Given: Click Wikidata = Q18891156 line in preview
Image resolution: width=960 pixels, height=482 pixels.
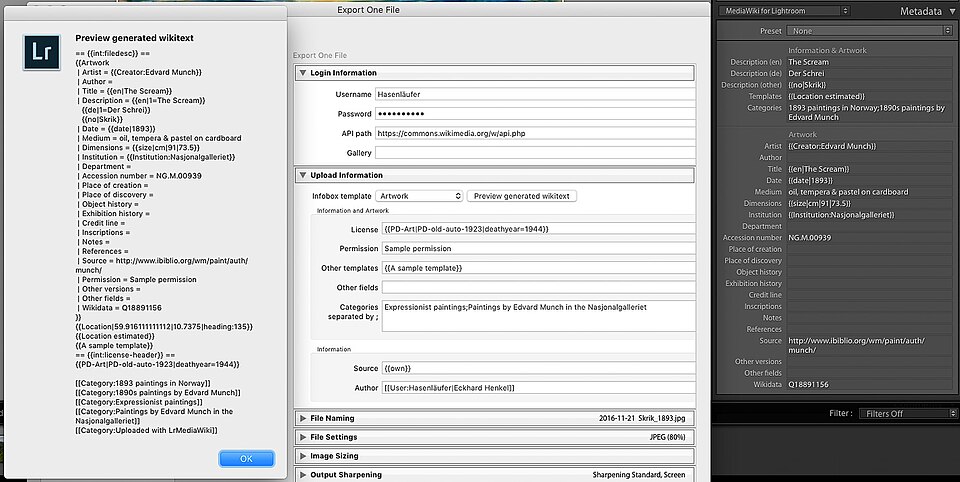Looking at the screenshot, I should click(x=119, y=308).
